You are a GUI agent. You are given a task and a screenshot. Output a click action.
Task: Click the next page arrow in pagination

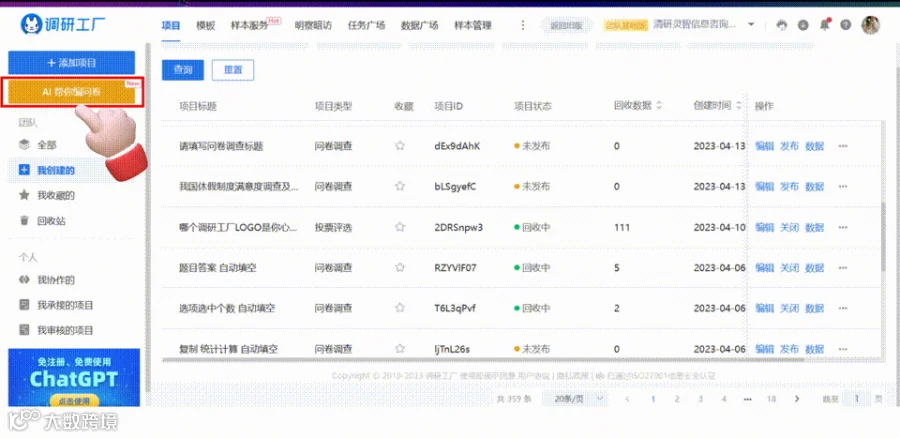click(x=796, y=398)
